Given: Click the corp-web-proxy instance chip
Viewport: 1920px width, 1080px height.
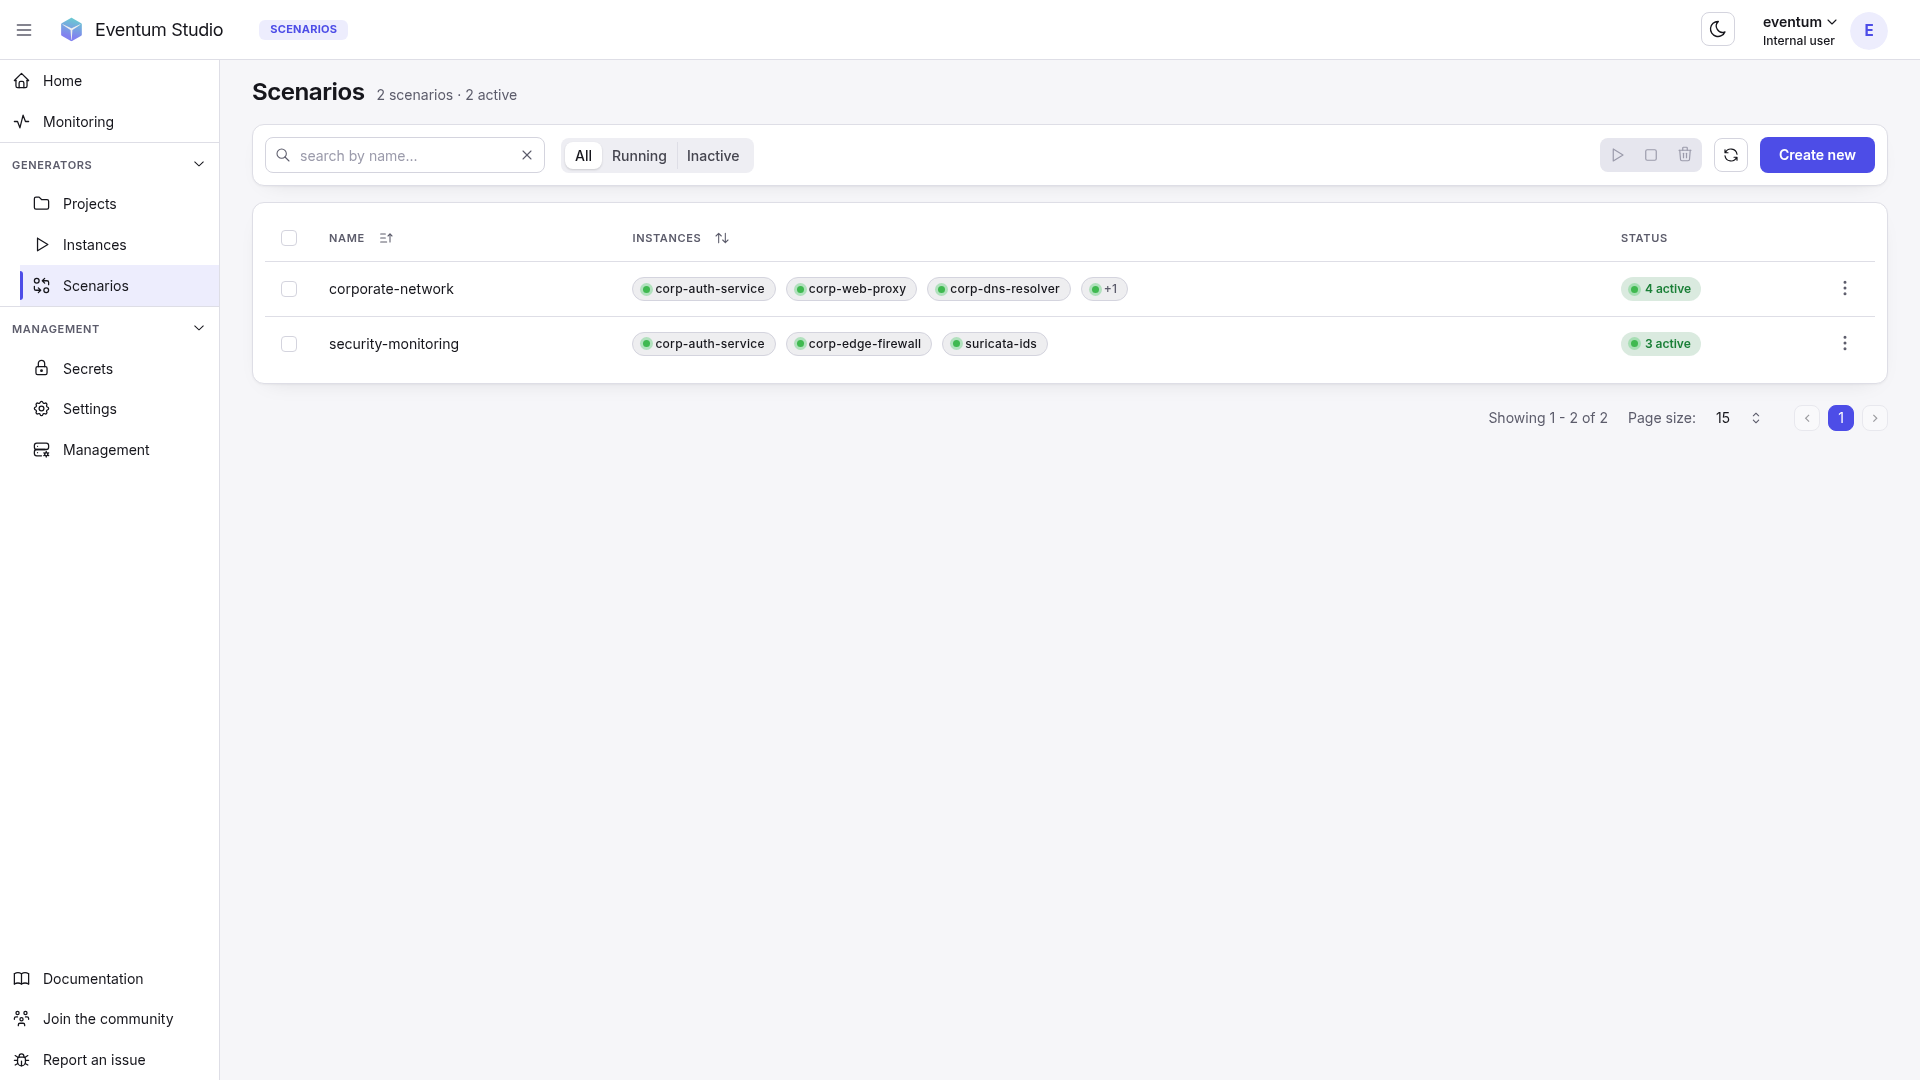Looking at the screenshot, I should pos(851,289).
